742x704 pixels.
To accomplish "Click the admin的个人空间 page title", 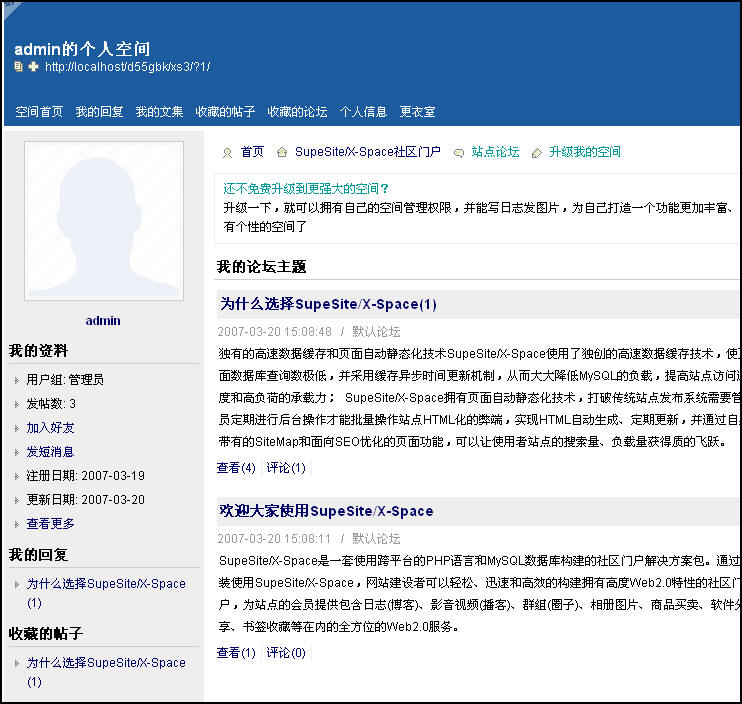I will click(x=82, y=49).
